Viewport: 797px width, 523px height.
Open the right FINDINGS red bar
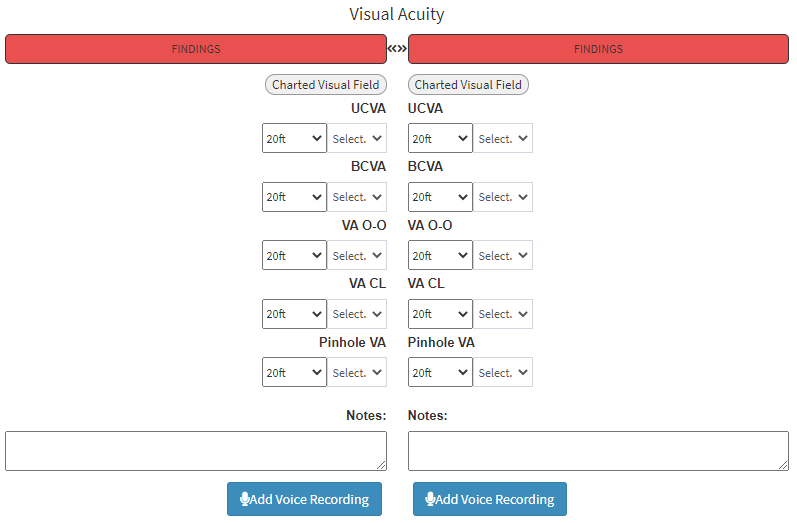tap(598, 49)
